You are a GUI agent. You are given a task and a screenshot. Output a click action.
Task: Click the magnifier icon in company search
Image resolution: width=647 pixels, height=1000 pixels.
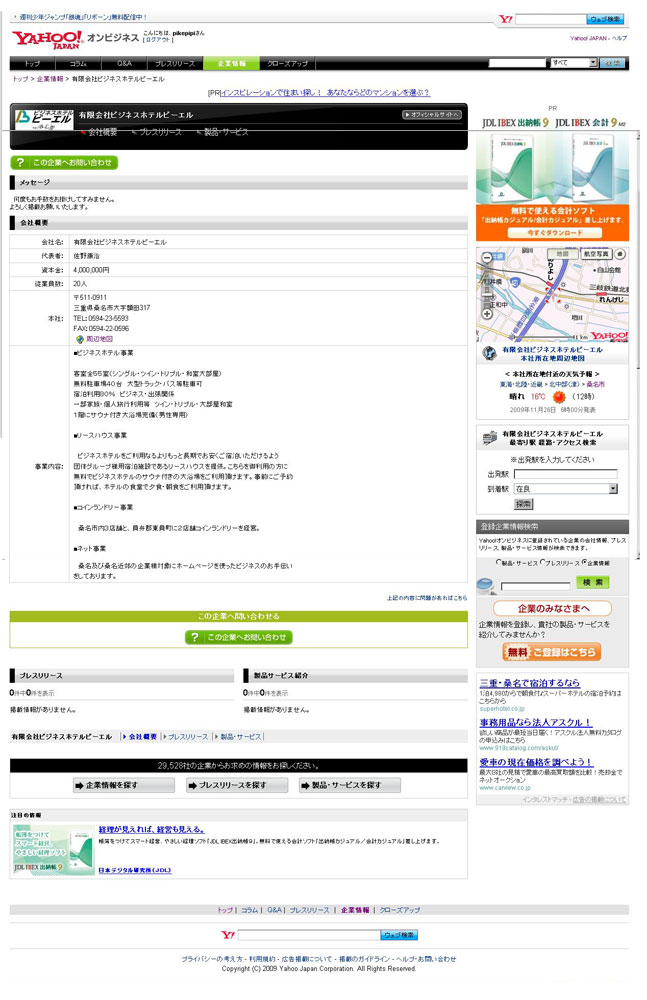(x=487, y=585)
